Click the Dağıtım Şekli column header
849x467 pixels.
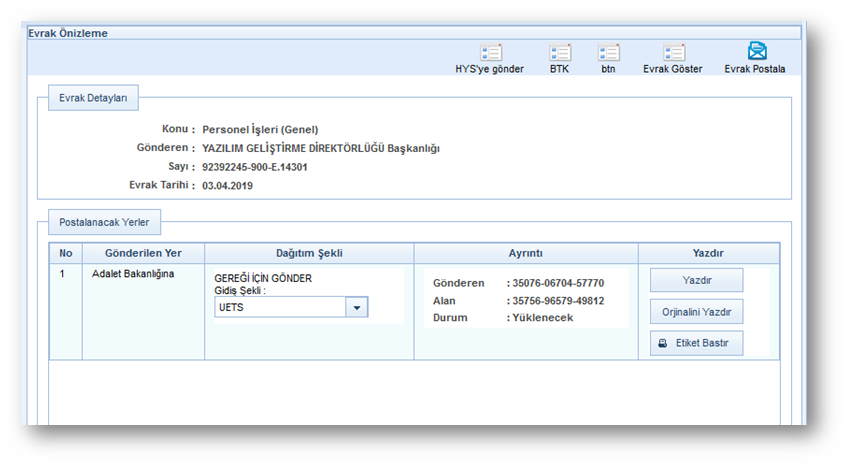pos(309,253)
